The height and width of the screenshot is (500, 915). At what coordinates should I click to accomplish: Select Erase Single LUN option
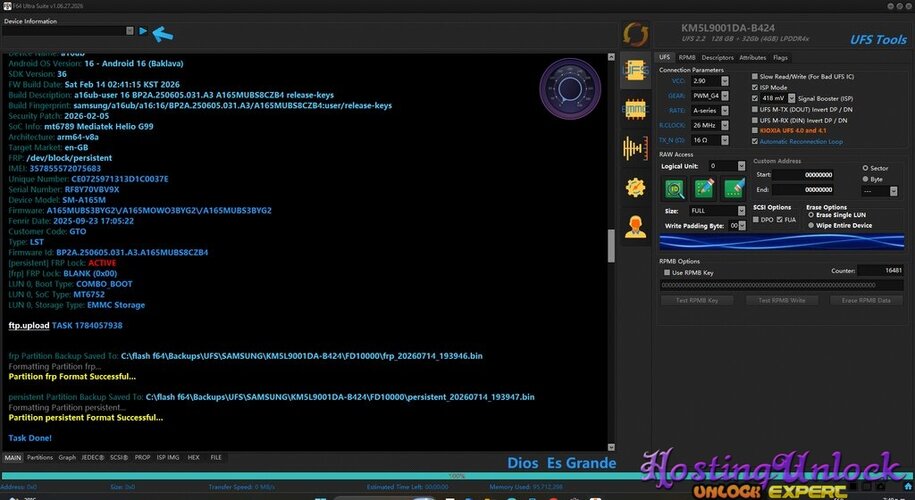click(x=811, y=215)
